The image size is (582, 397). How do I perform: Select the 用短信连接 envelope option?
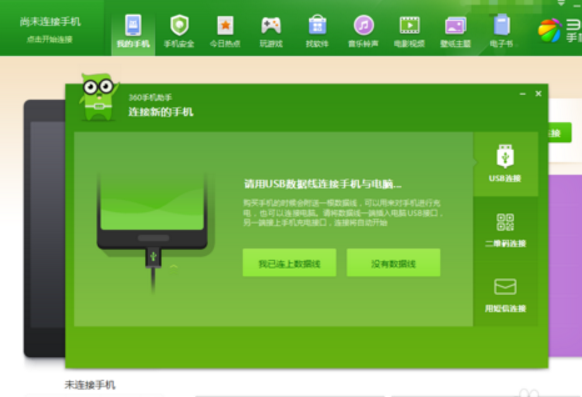point(505,295)
